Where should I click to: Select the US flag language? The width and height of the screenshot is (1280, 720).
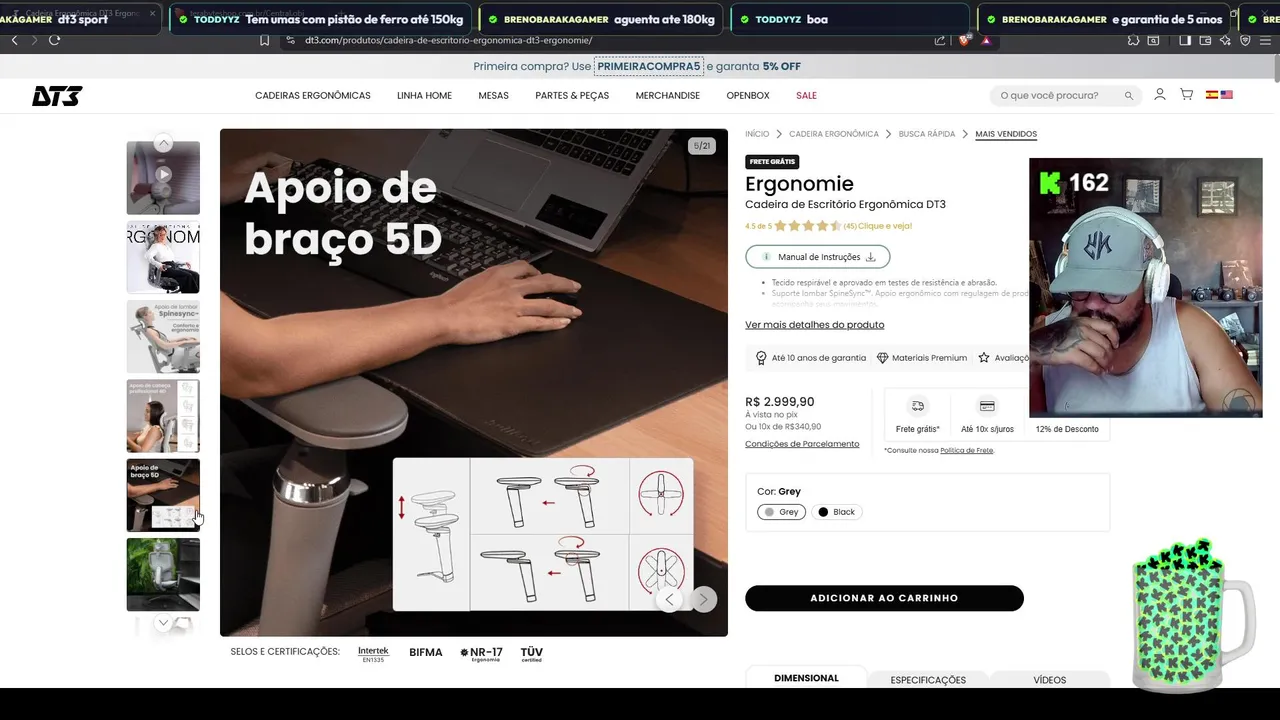(1227, 95)
